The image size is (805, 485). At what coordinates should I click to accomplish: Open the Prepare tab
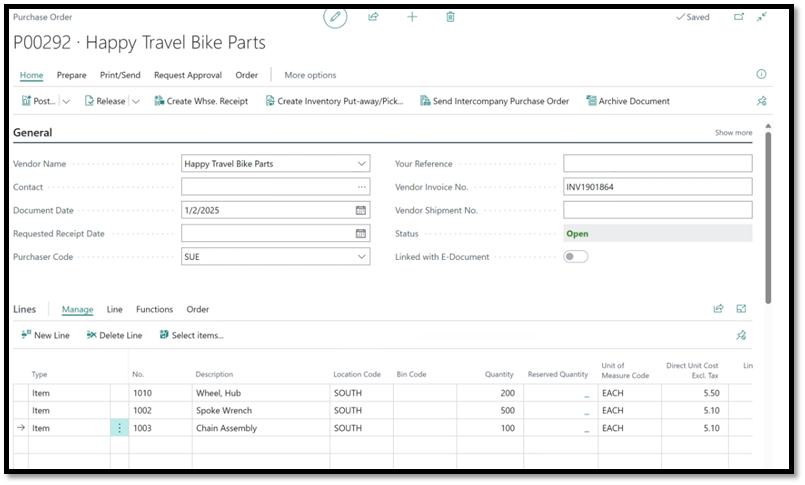click(x=71, y=75)
